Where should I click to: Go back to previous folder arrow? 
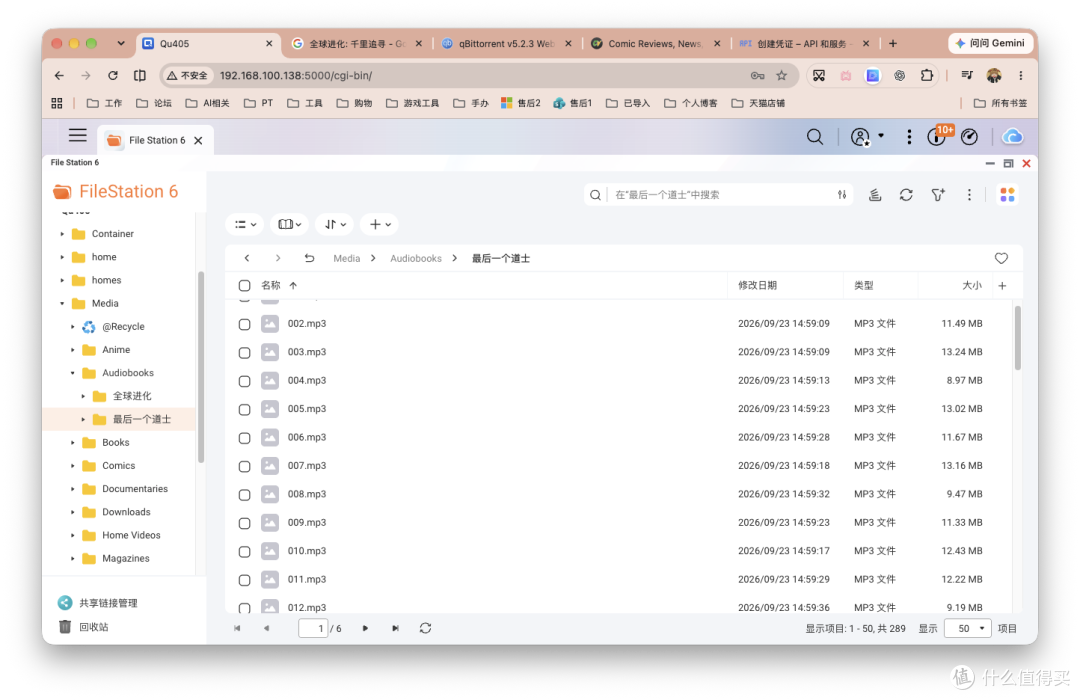click(x=247, y=258)
